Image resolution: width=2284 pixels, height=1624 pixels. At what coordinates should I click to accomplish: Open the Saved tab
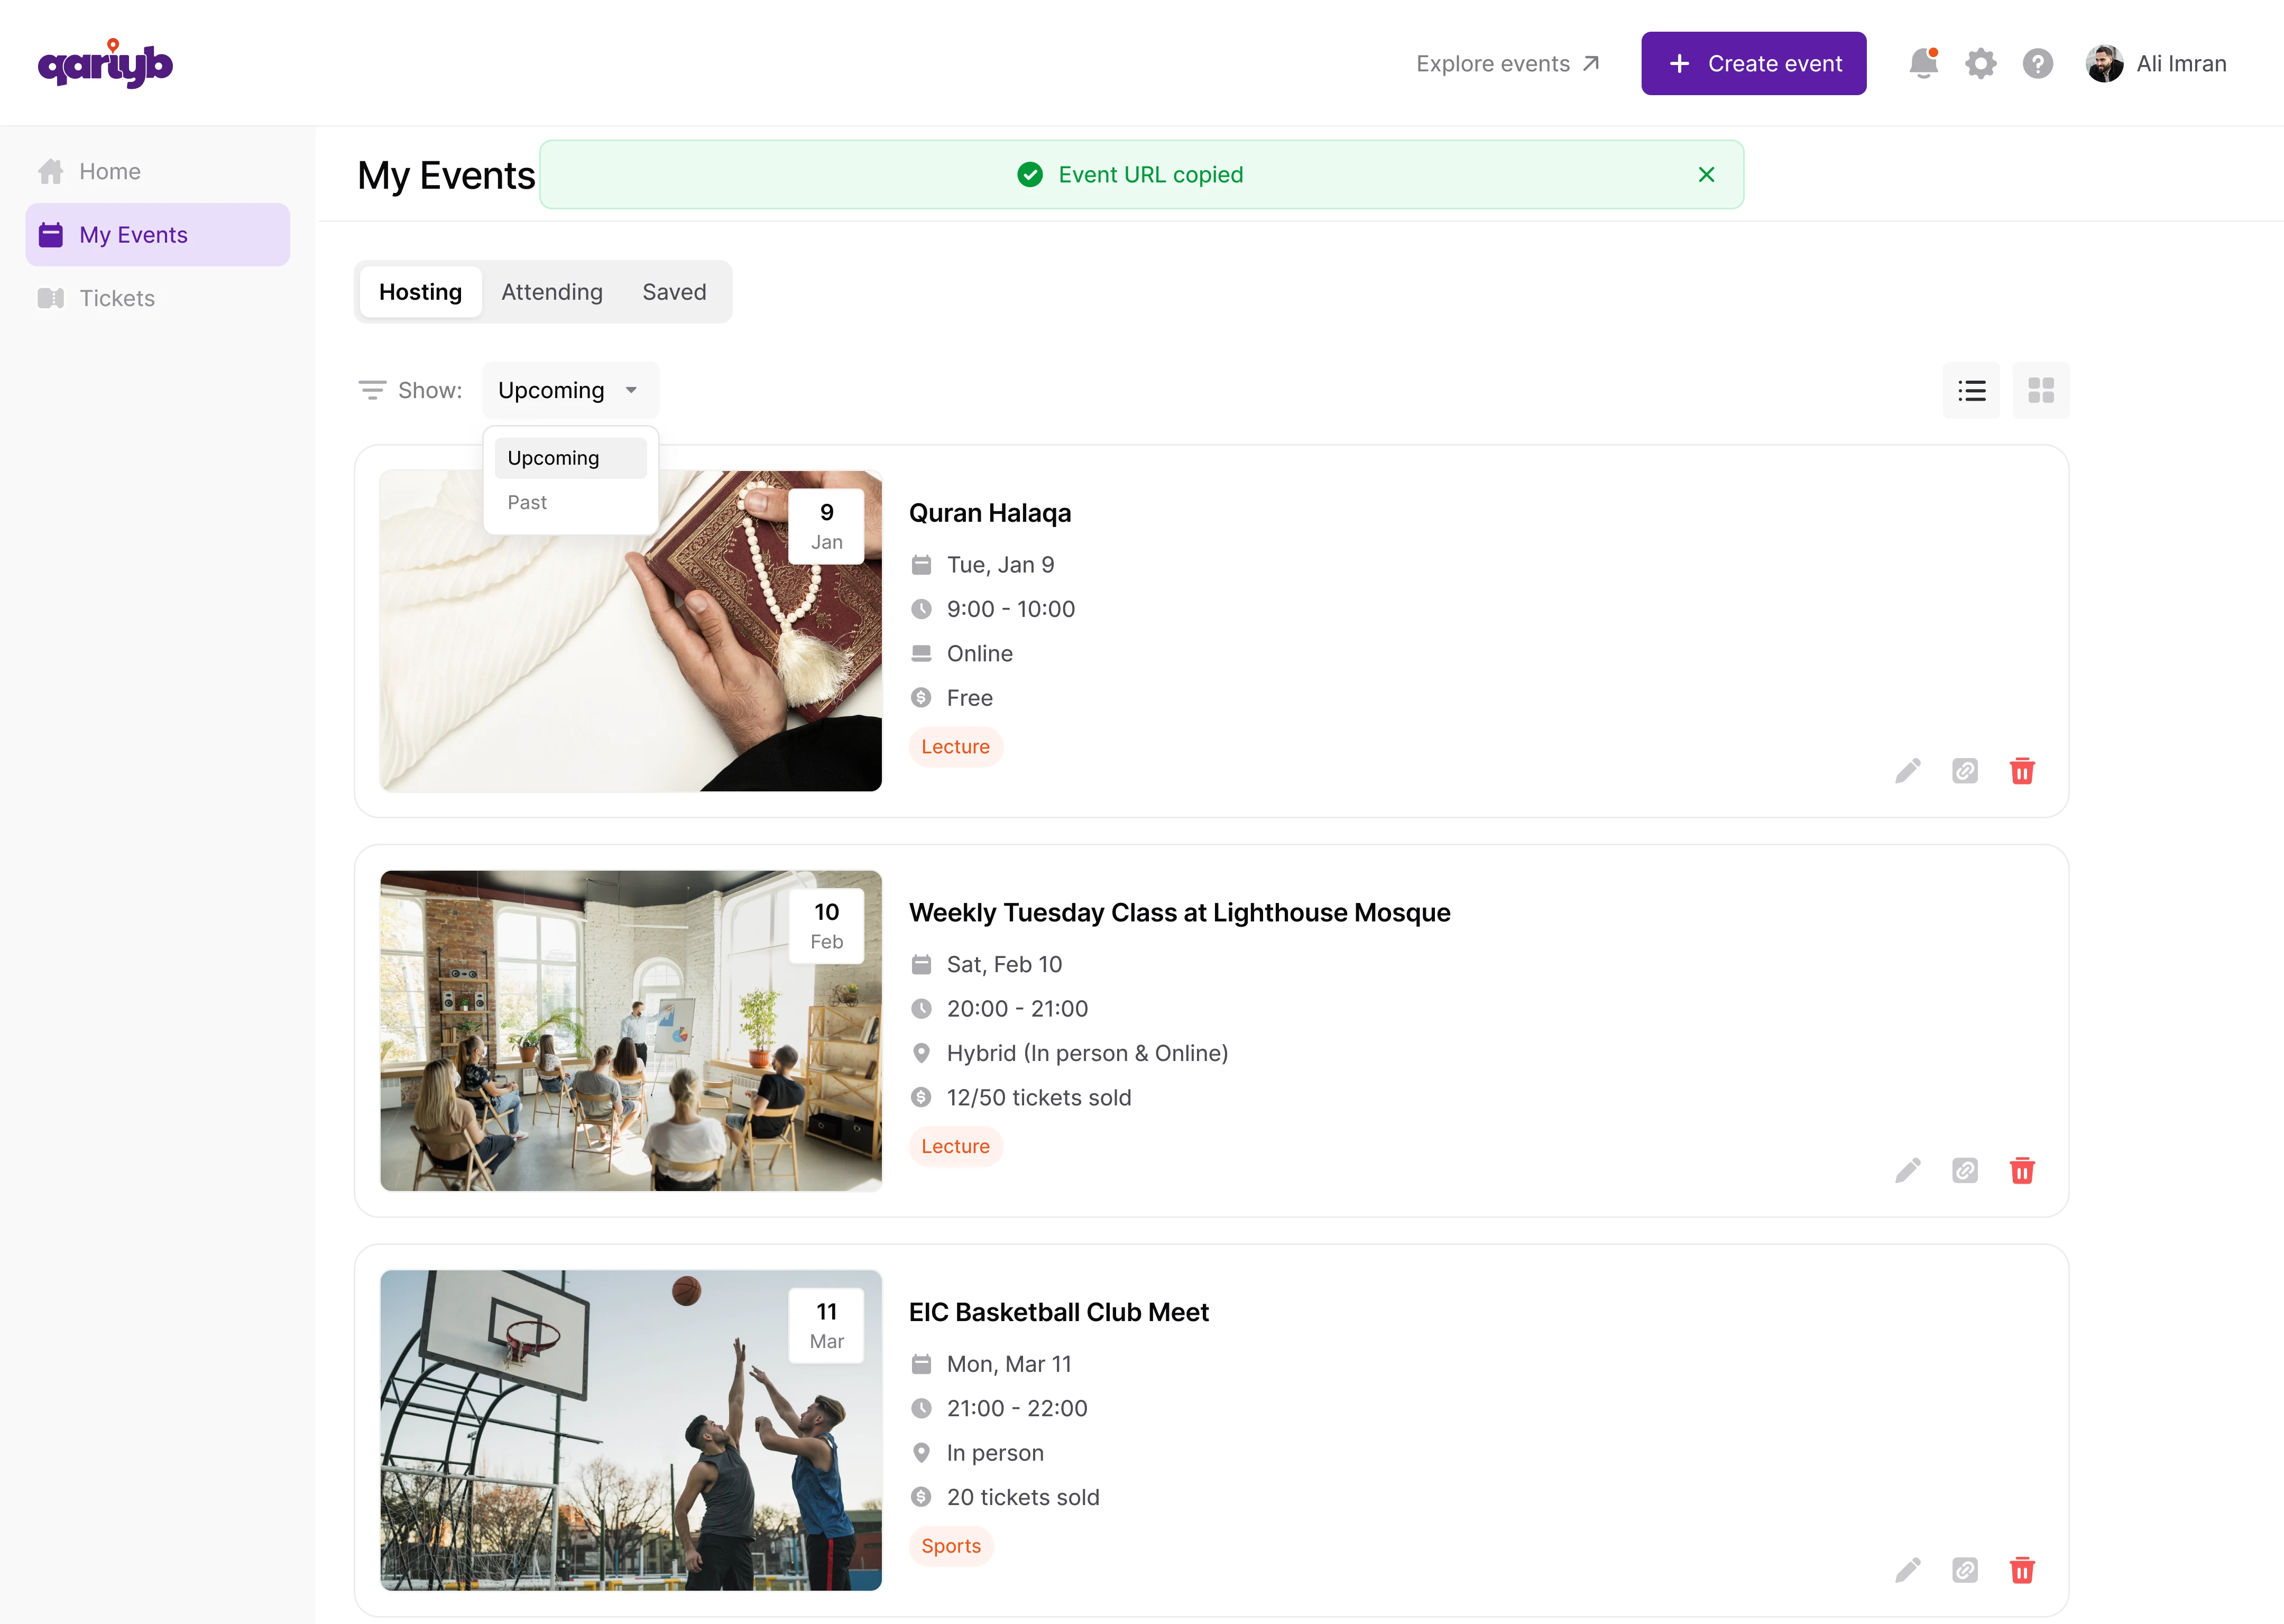click(674, 292)
